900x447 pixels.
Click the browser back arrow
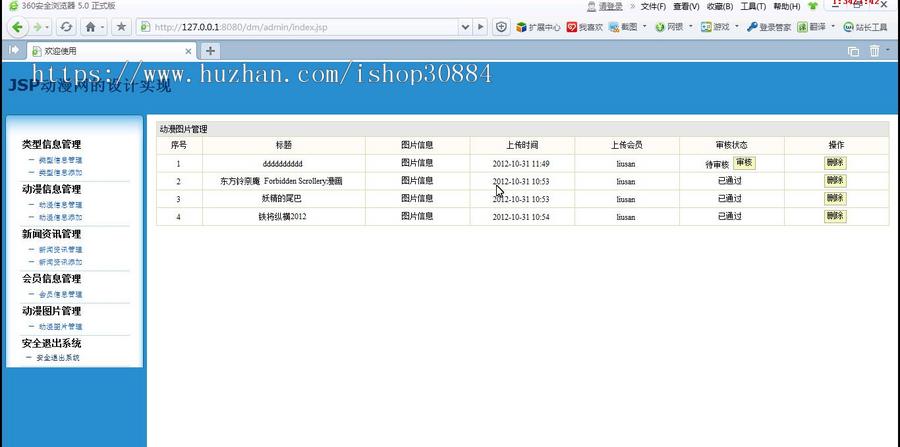17,26
